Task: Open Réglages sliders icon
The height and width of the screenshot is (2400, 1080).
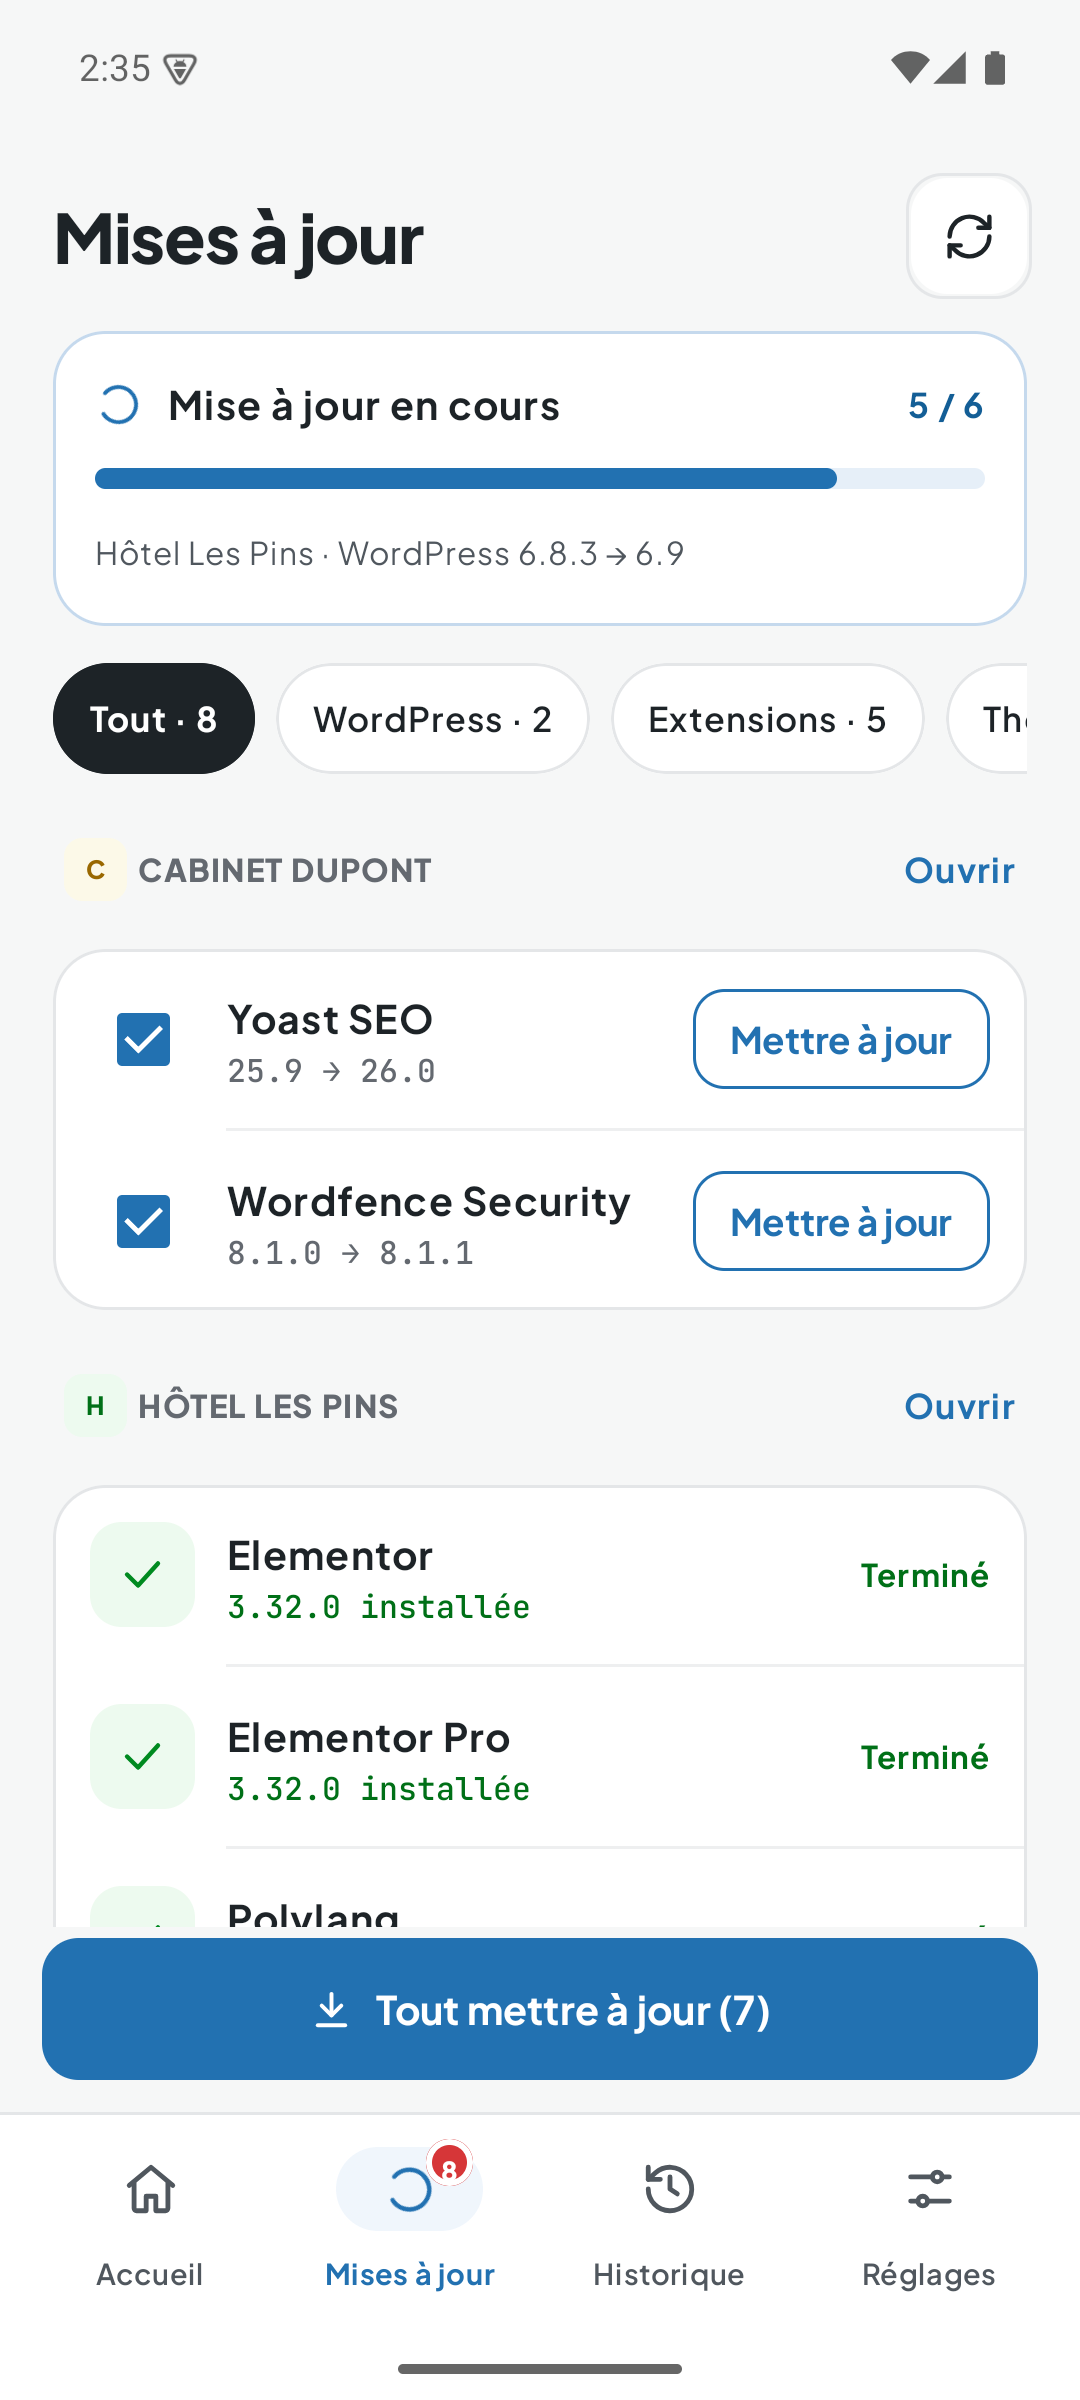Action: click(x=929, y=2189)
